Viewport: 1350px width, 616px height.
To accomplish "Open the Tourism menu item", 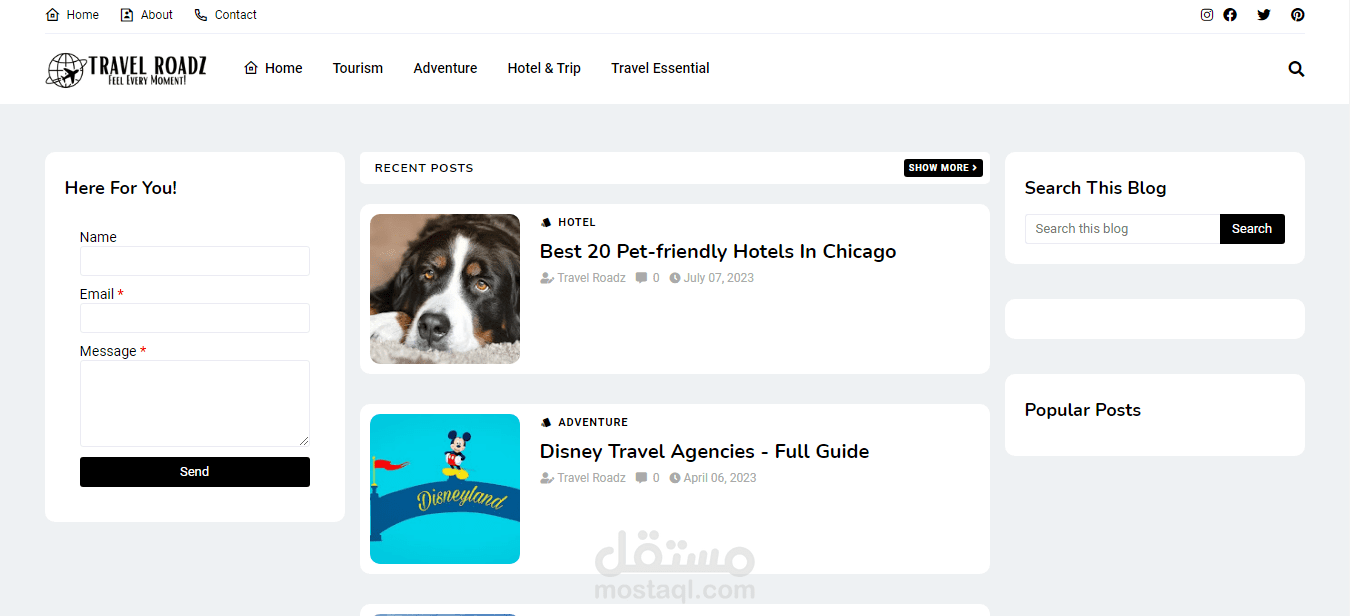I will coord(358,68).
